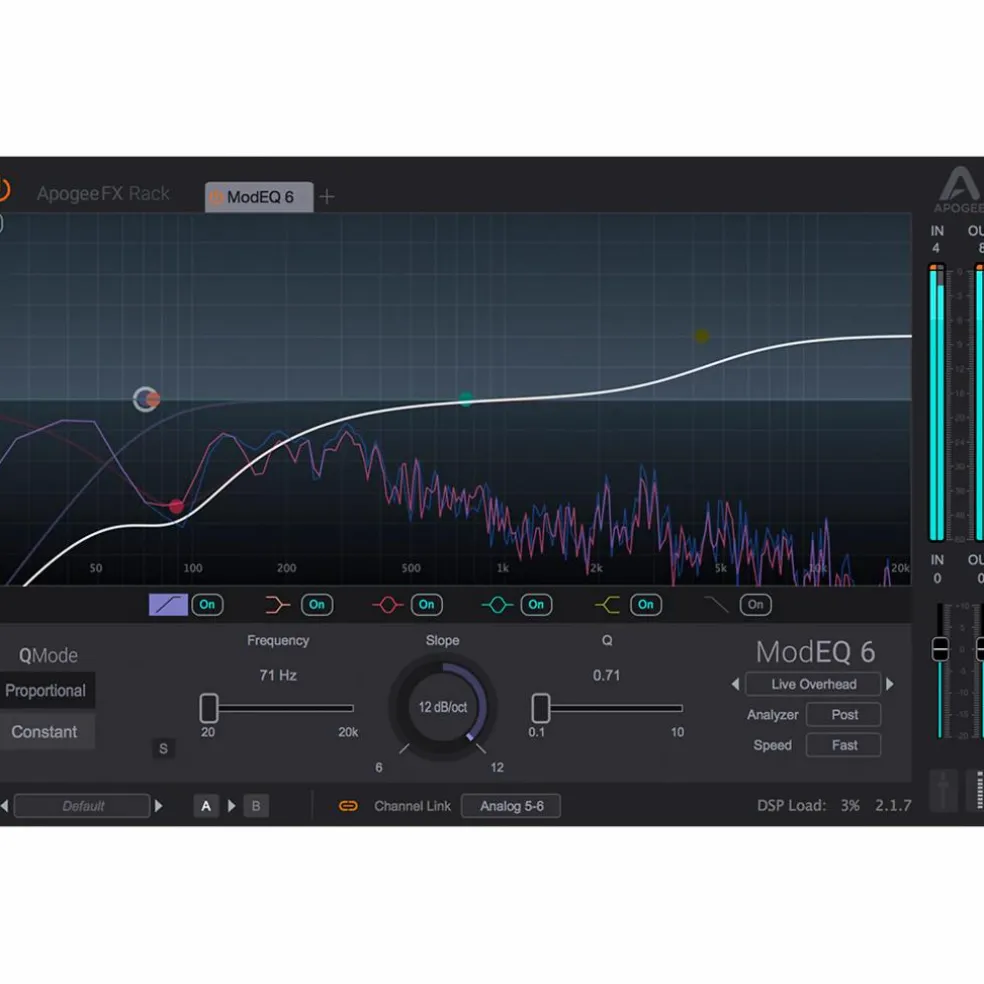Select the low shelf band icon
This screenshot has width=984, height=984.
click(x=277, y=605)
